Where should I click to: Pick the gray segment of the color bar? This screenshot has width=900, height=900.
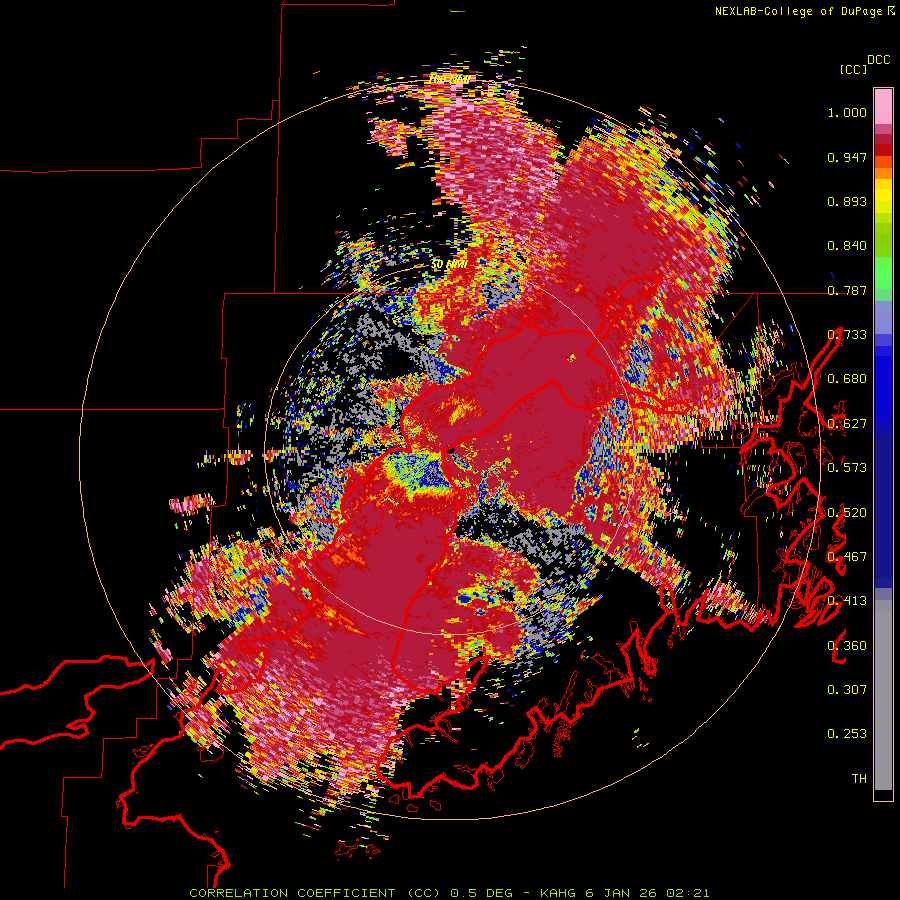tap(883, 695)
